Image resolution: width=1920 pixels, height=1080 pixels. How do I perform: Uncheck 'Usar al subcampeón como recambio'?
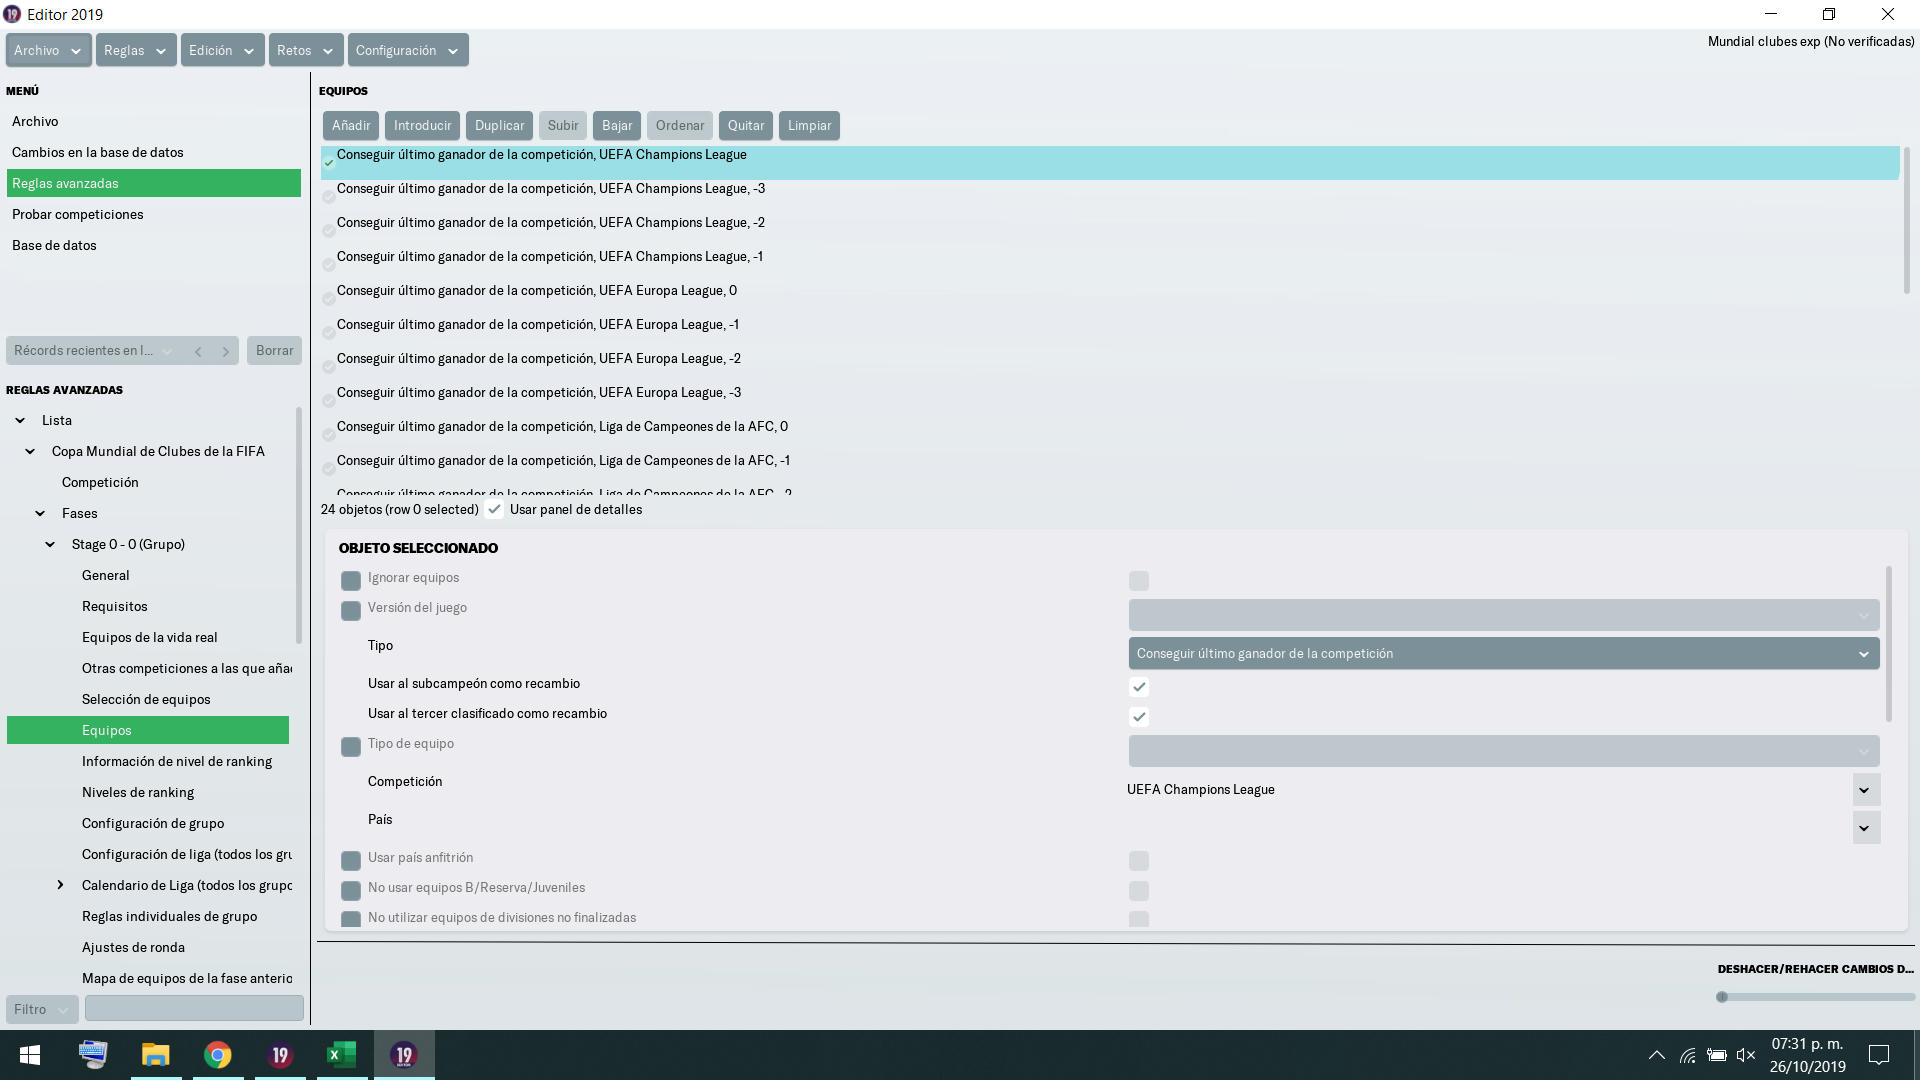[x=1139, y=687]
